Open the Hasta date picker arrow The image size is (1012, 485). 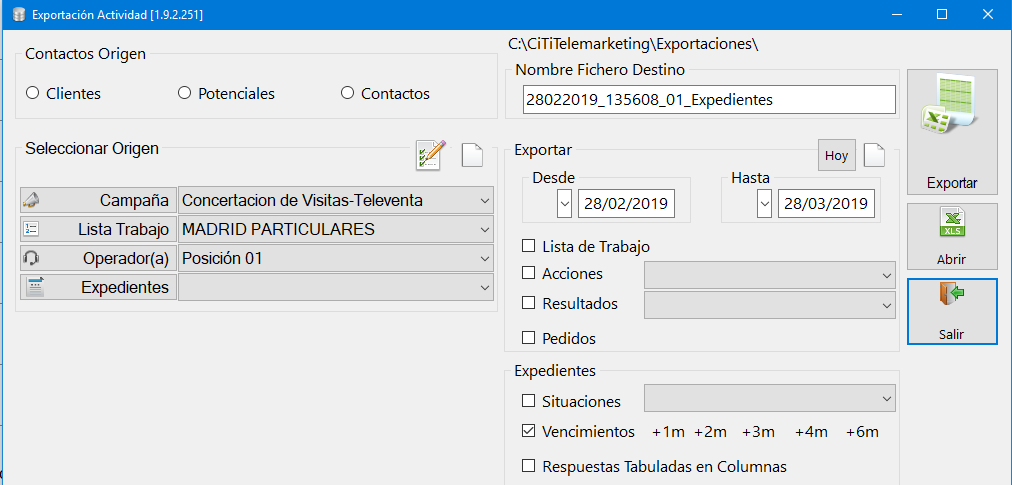click(764, 204)
